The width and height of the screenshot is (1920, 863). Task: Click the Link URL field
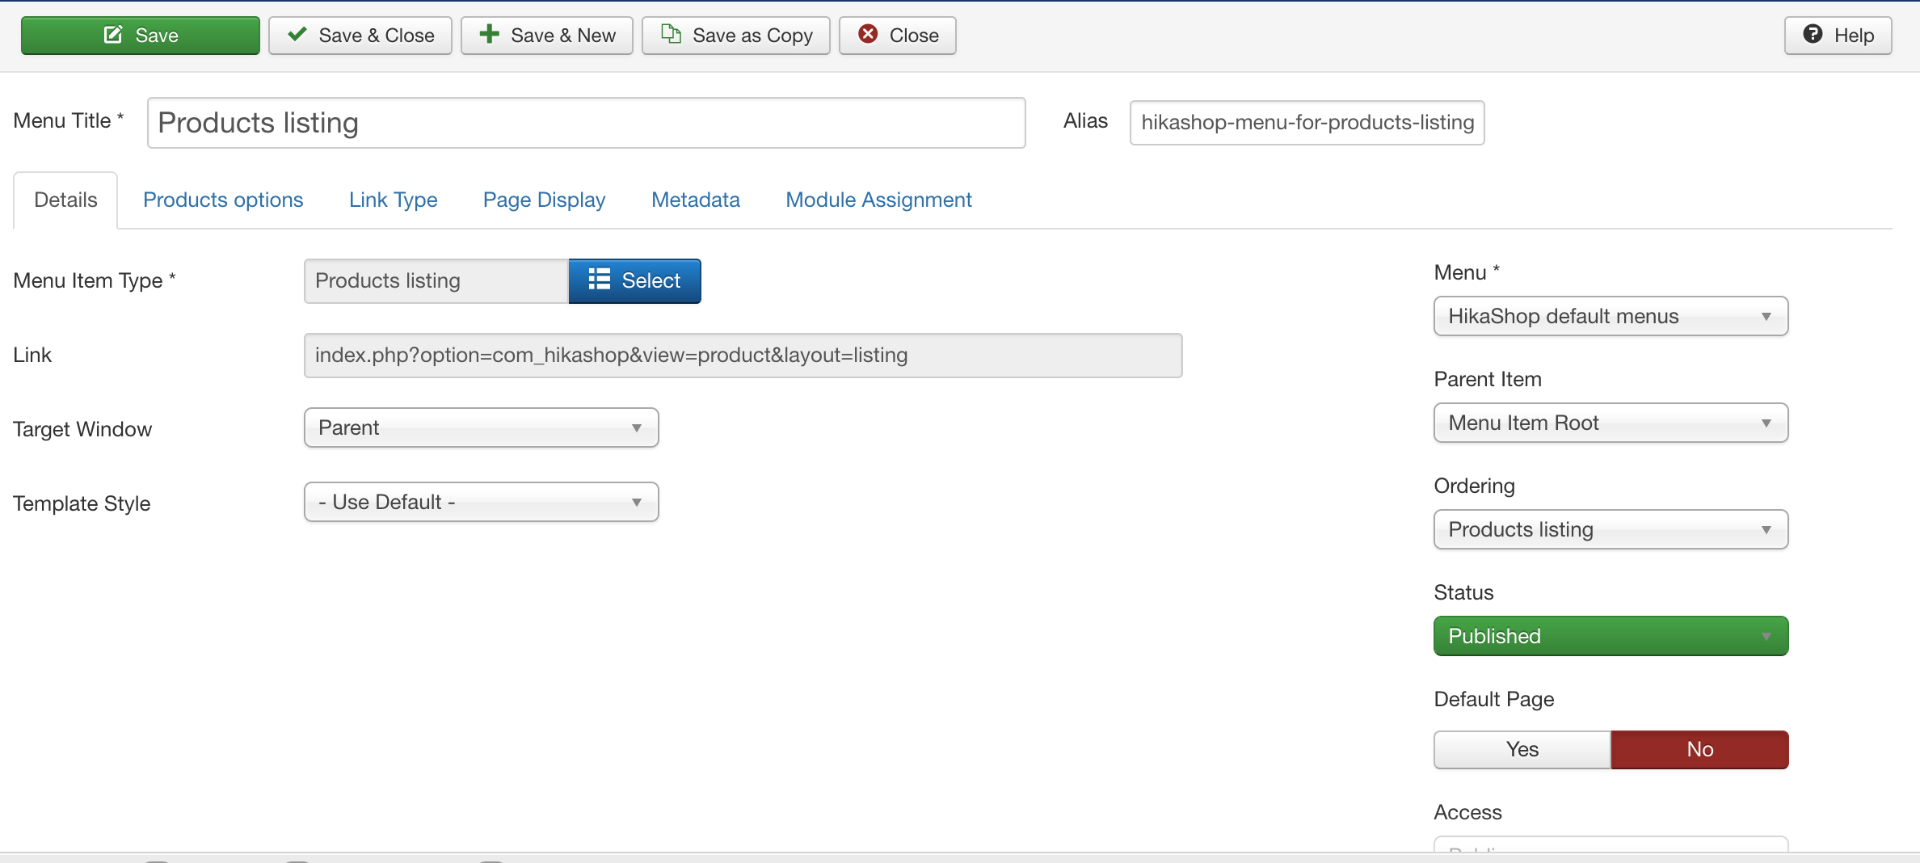pos(743,355)
